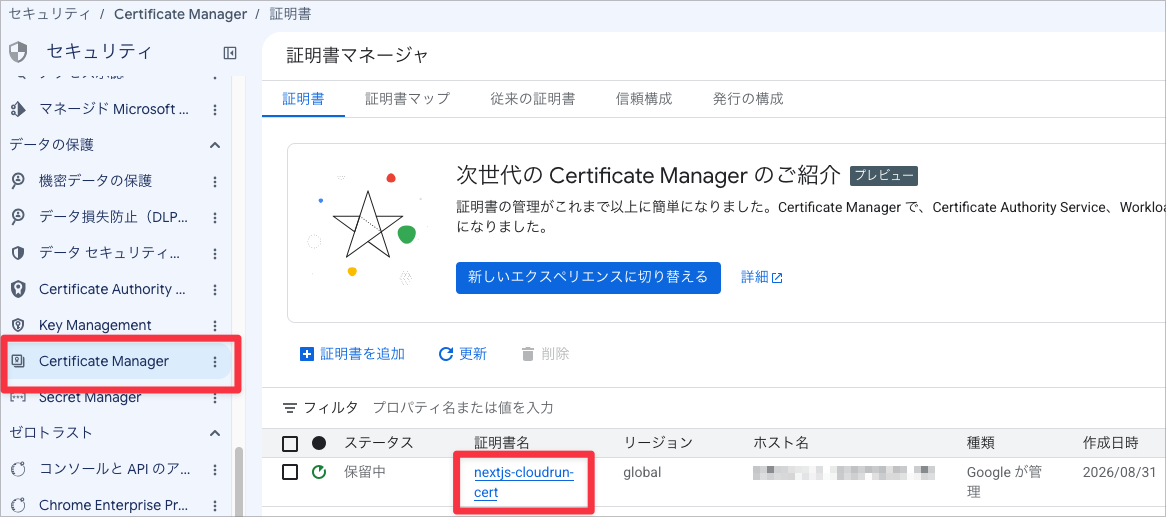
Task: Click the Secret Manager sidebar icon
Action: [x=19, y=397]
